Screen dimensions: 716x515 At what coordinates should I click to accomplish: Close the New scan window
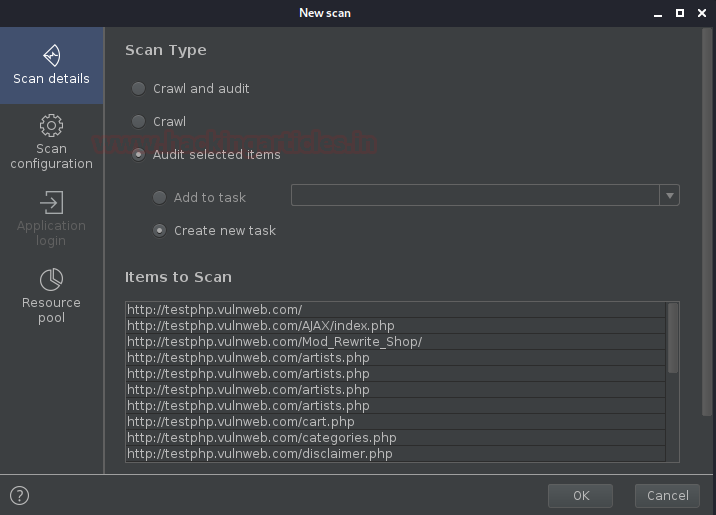click(702, 13)
